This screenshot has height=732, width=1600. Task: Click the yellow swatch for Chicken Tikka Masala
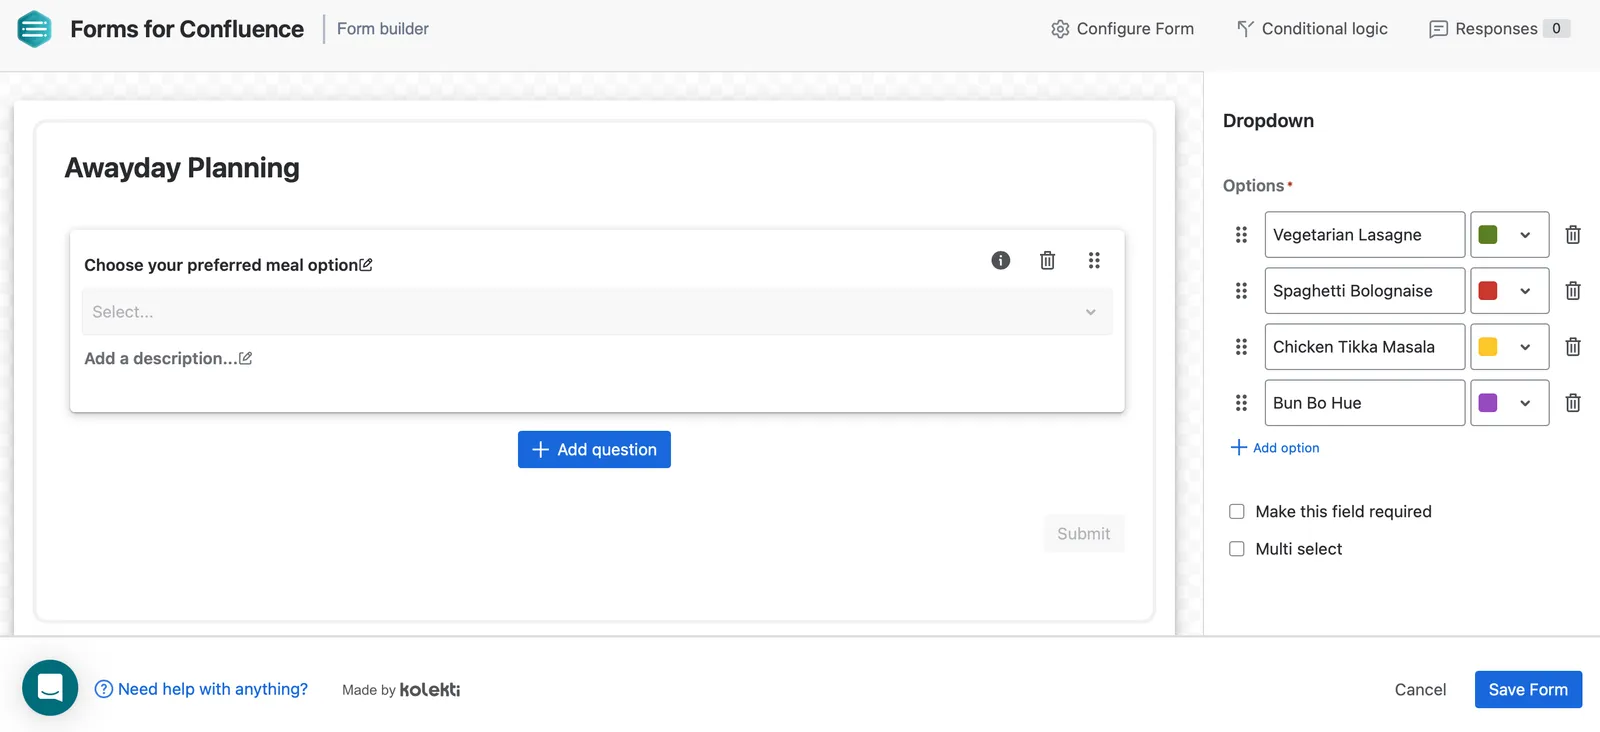click(1488, 347)
